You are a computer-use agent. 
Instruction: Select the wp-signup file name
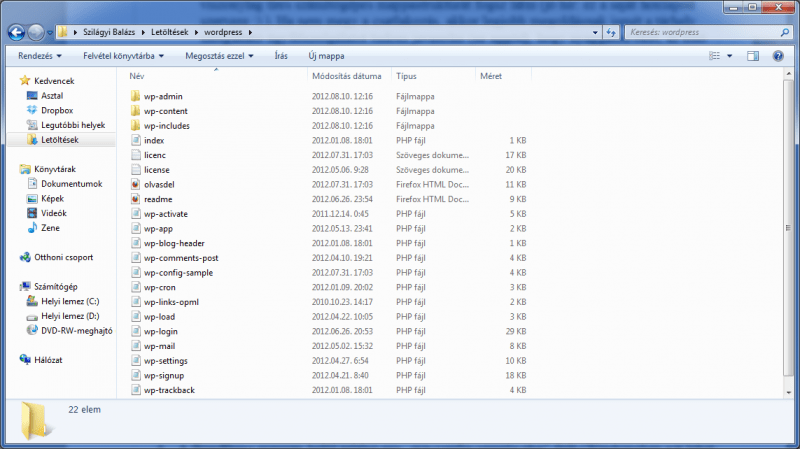164,376
